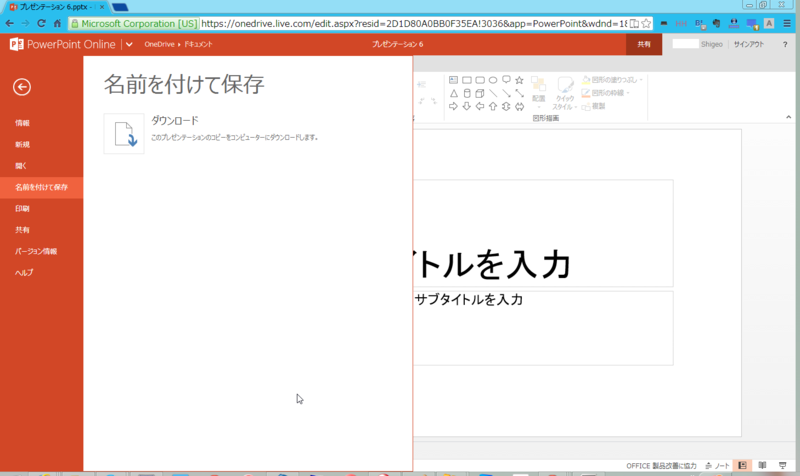Select the up-down block arrow shape
Screen dimensions: 800x476
[506, 106]
